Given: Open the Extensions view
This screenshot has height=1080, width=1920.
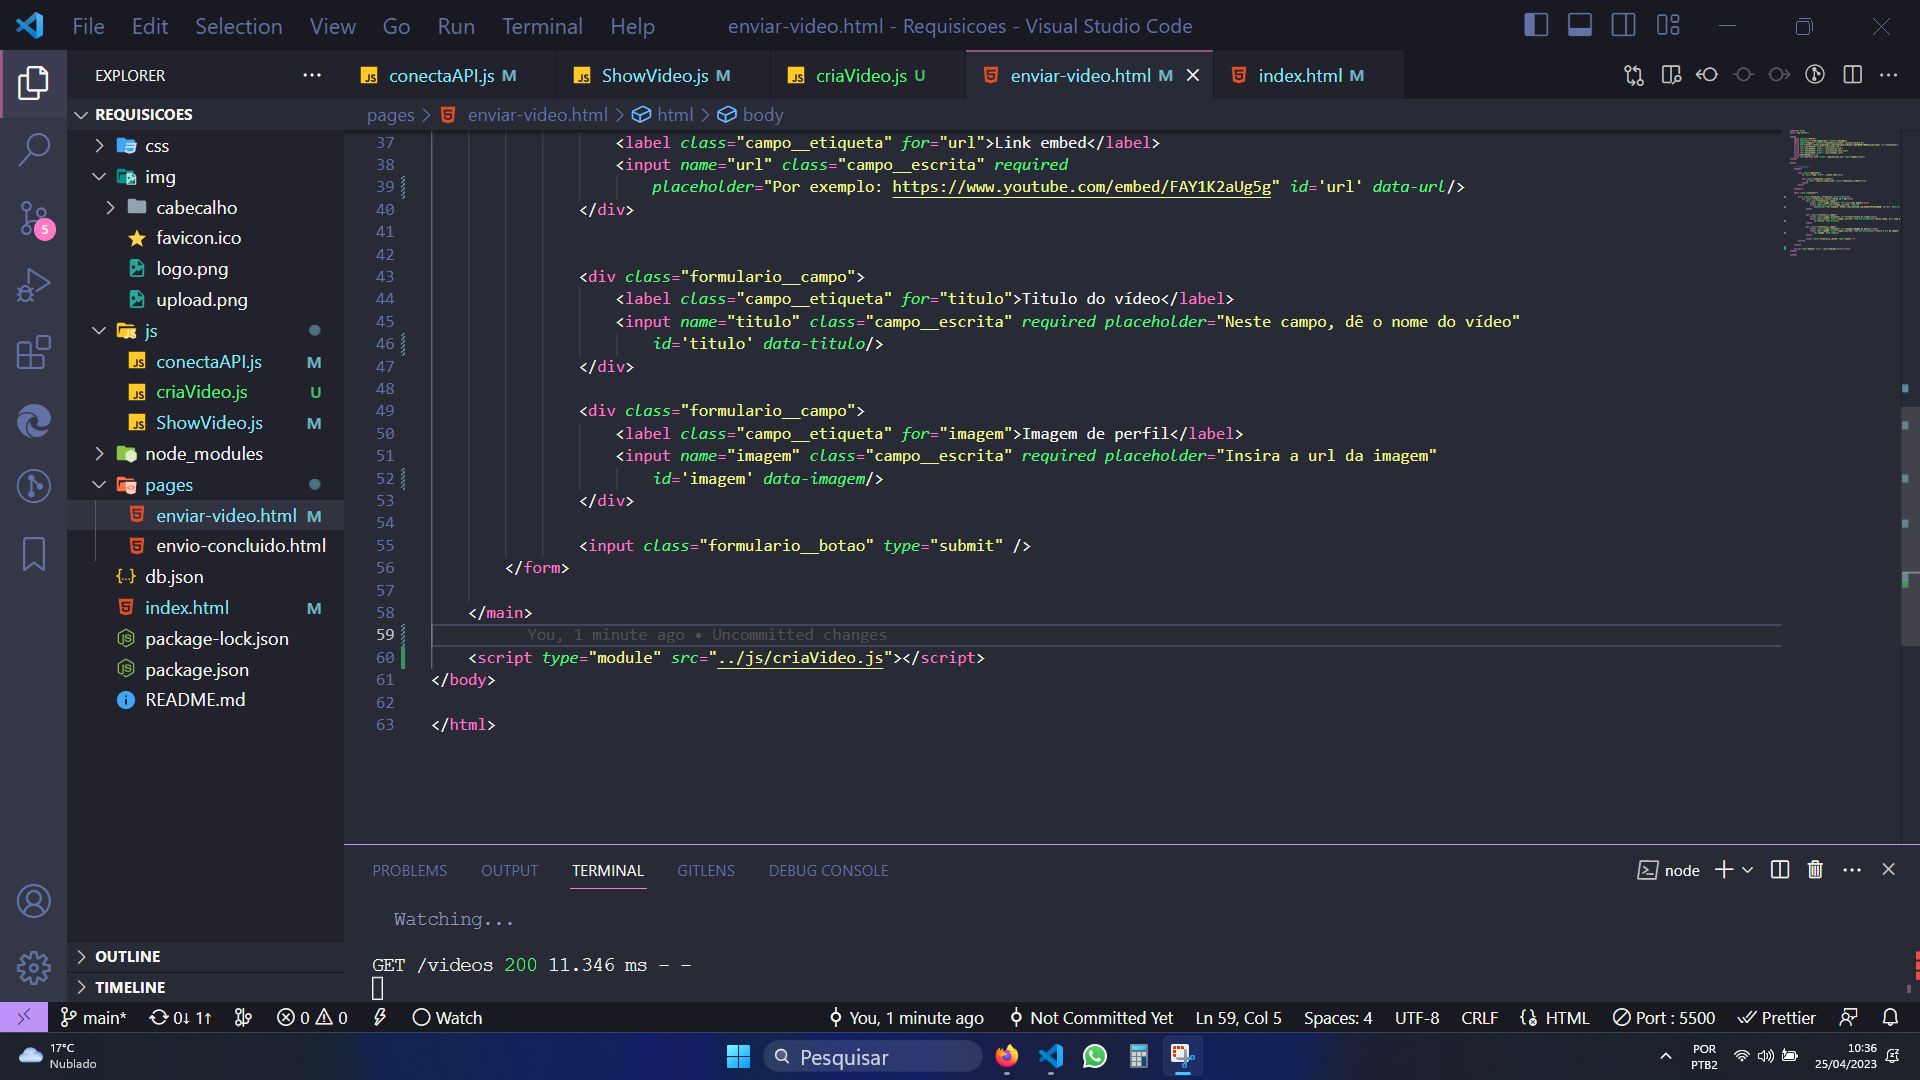Looking at the screenshot, I should click(33, 353).
